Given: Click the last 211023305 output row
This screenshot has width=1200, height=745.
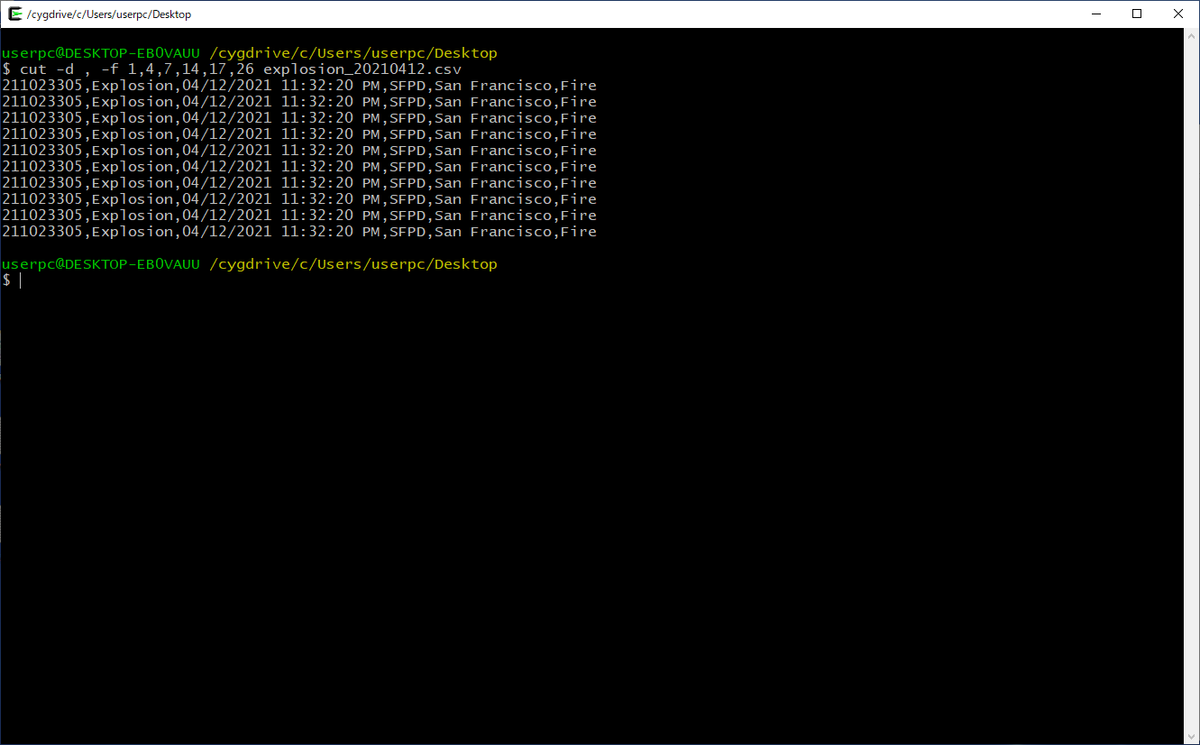Looking at the screenshot, I should pyautogui.click(x=299, y=232).
